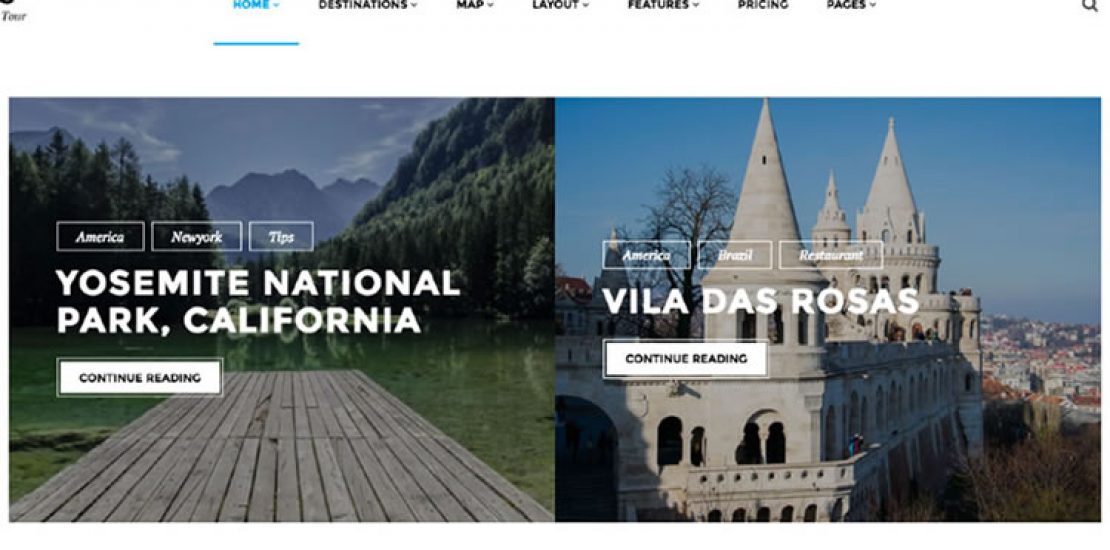Select the America tag on Yosemite post
The image size is (1110, 550).
tap(100, 236)
